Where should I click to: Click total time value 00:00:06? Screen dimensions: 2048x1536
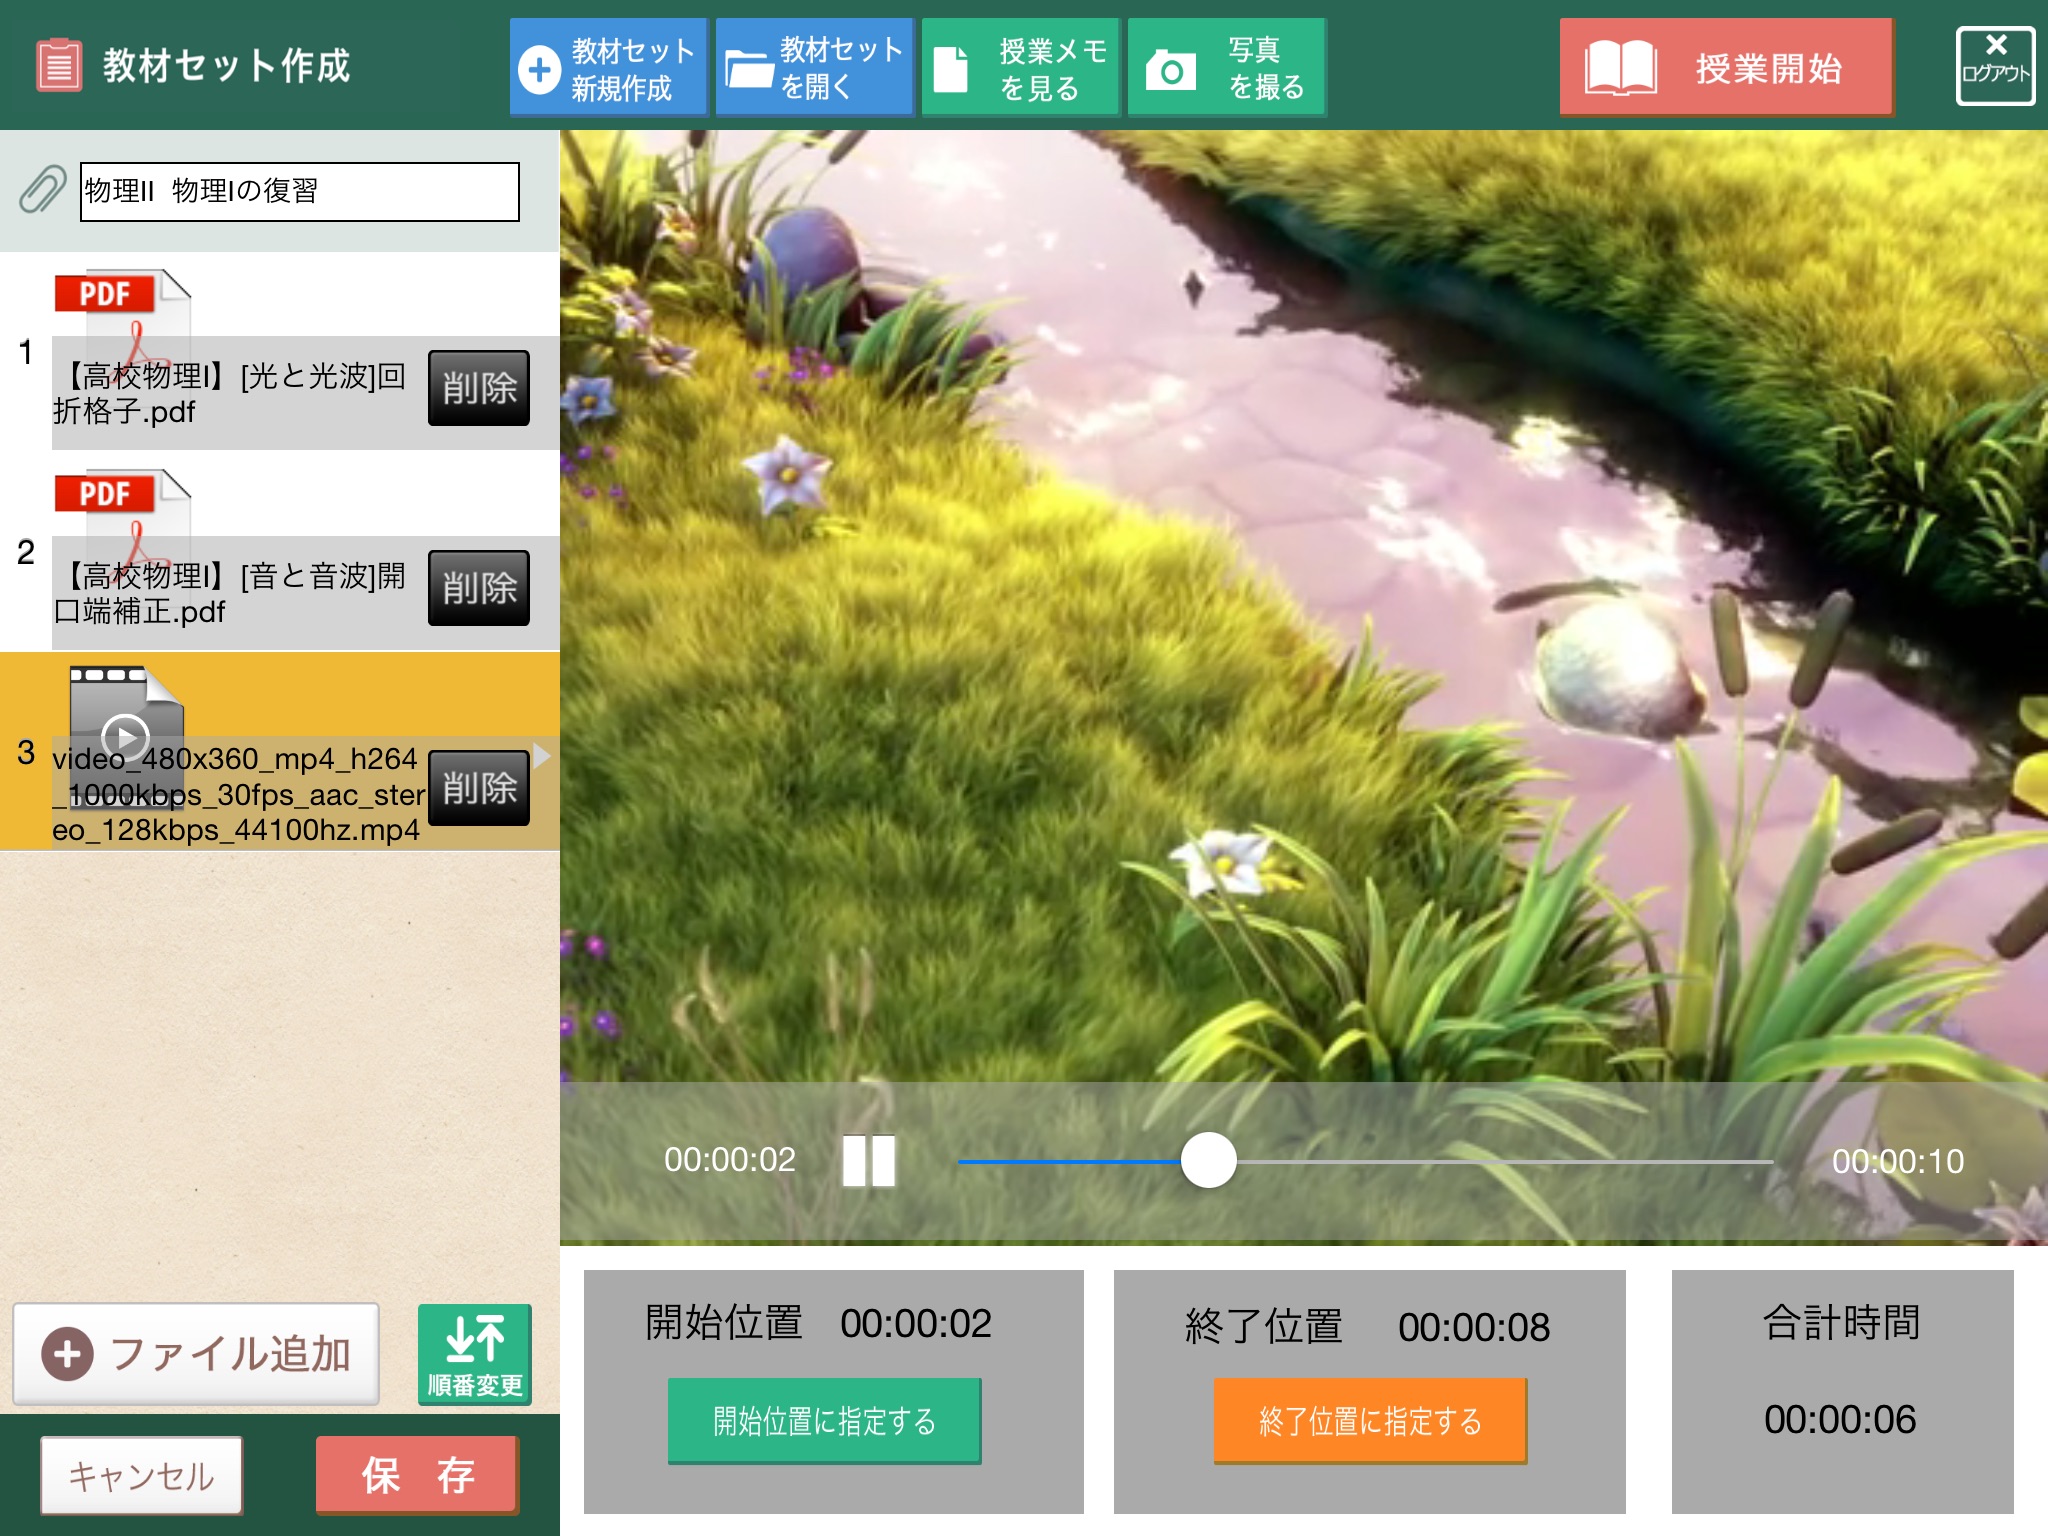point(1840,1420)
